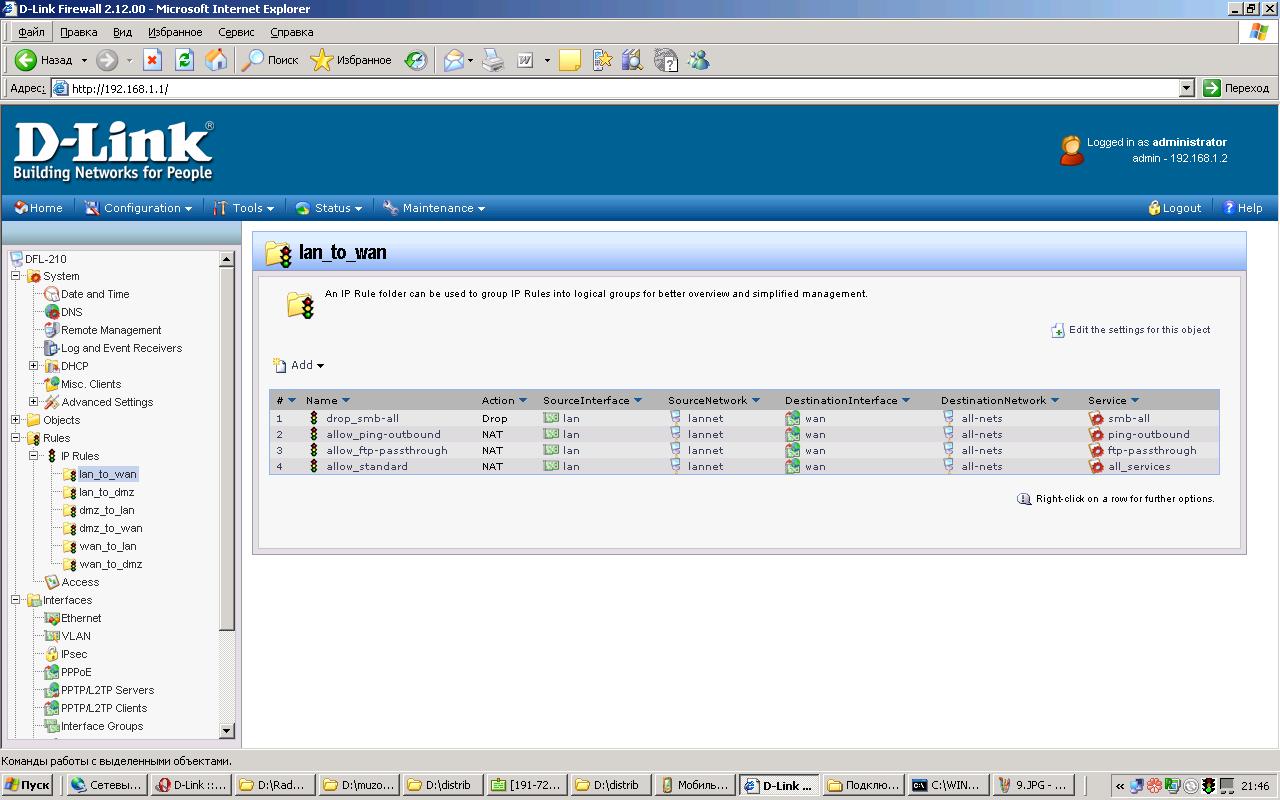The image size is (1280, 800).
Task: Open the Status dropdown menu
Action: point(328,208)
